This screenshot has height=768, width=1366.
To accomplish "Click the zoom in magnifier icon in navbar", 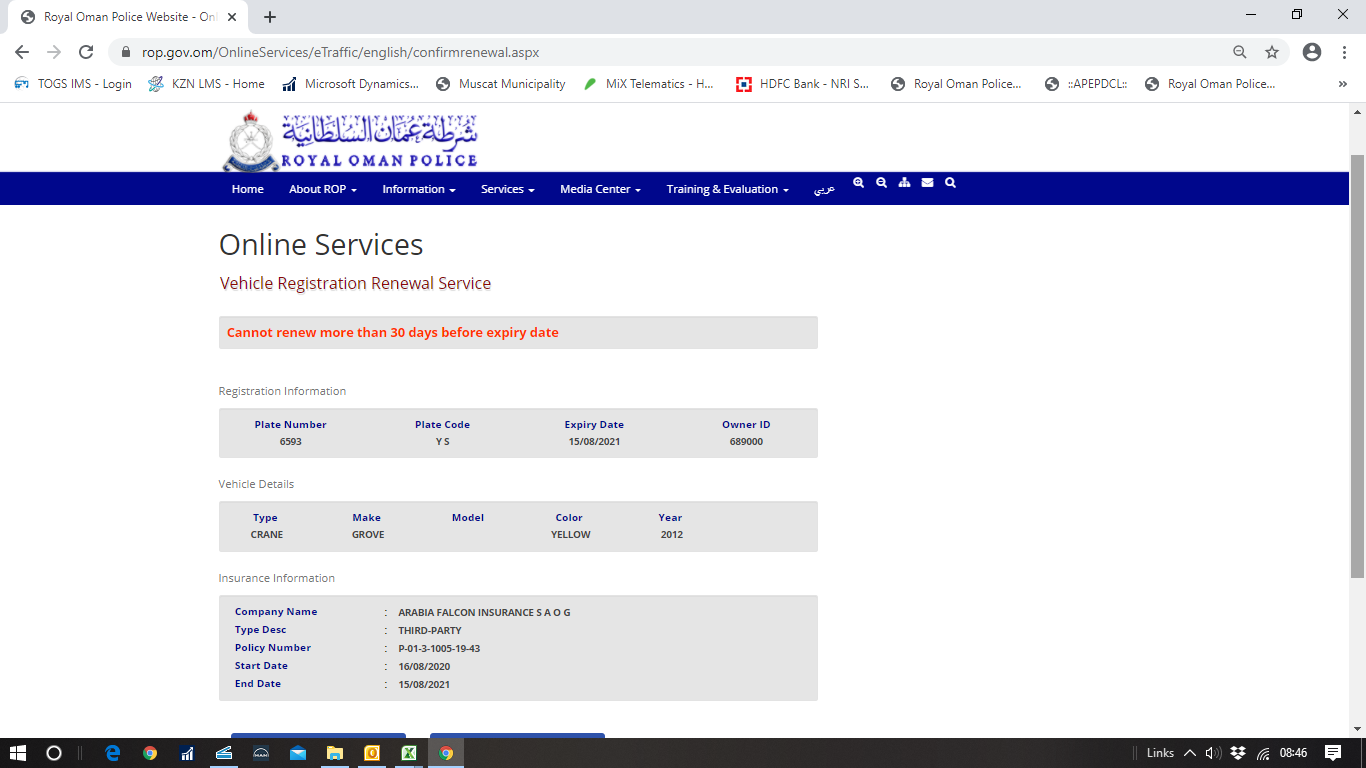I will click(858, 183).
